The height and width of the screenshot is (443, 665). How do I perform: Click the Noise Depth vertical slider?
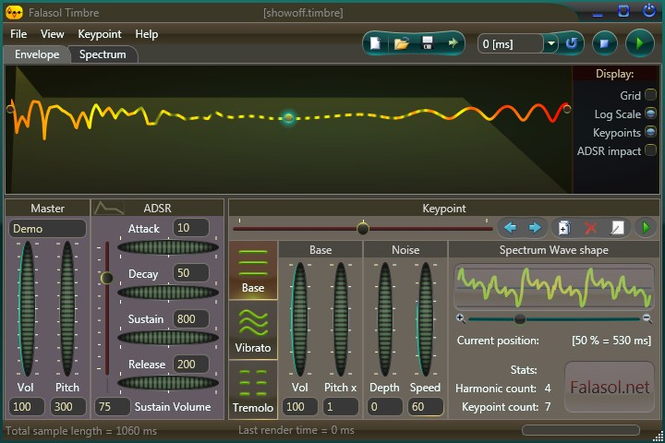(x=385, y=319)
